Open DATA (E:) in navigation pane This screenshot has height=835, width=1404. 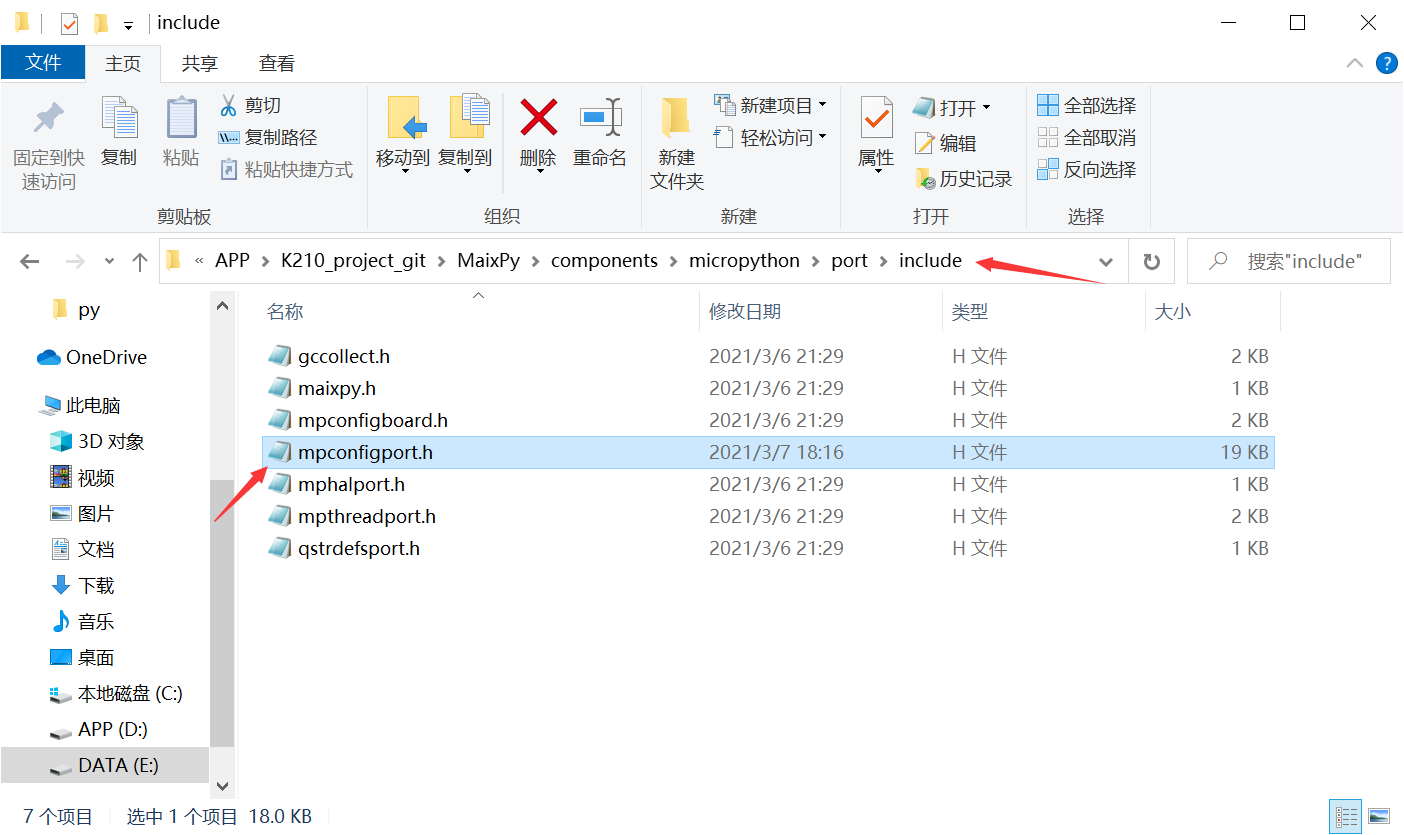(x=105, y=765)
